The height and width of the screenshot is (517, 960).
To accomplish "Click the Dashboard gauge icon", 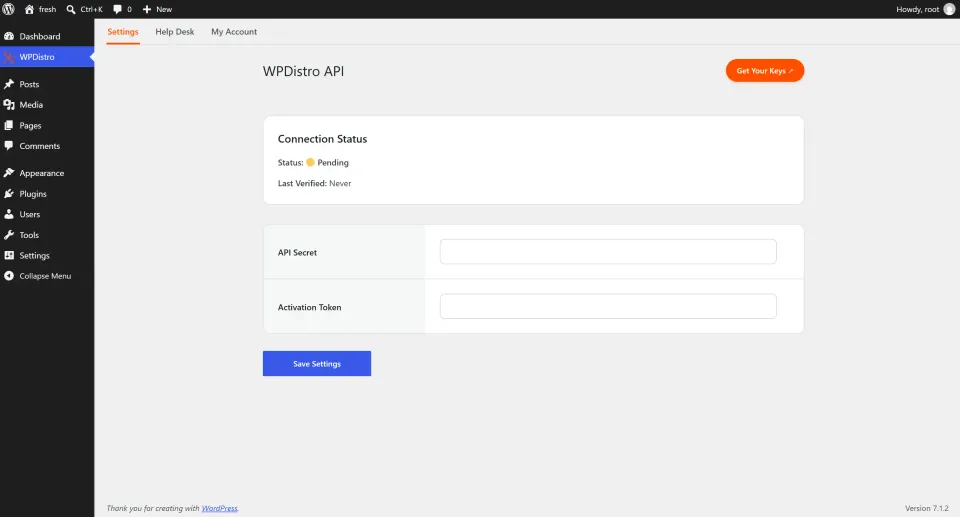I will tap(9, 36).
